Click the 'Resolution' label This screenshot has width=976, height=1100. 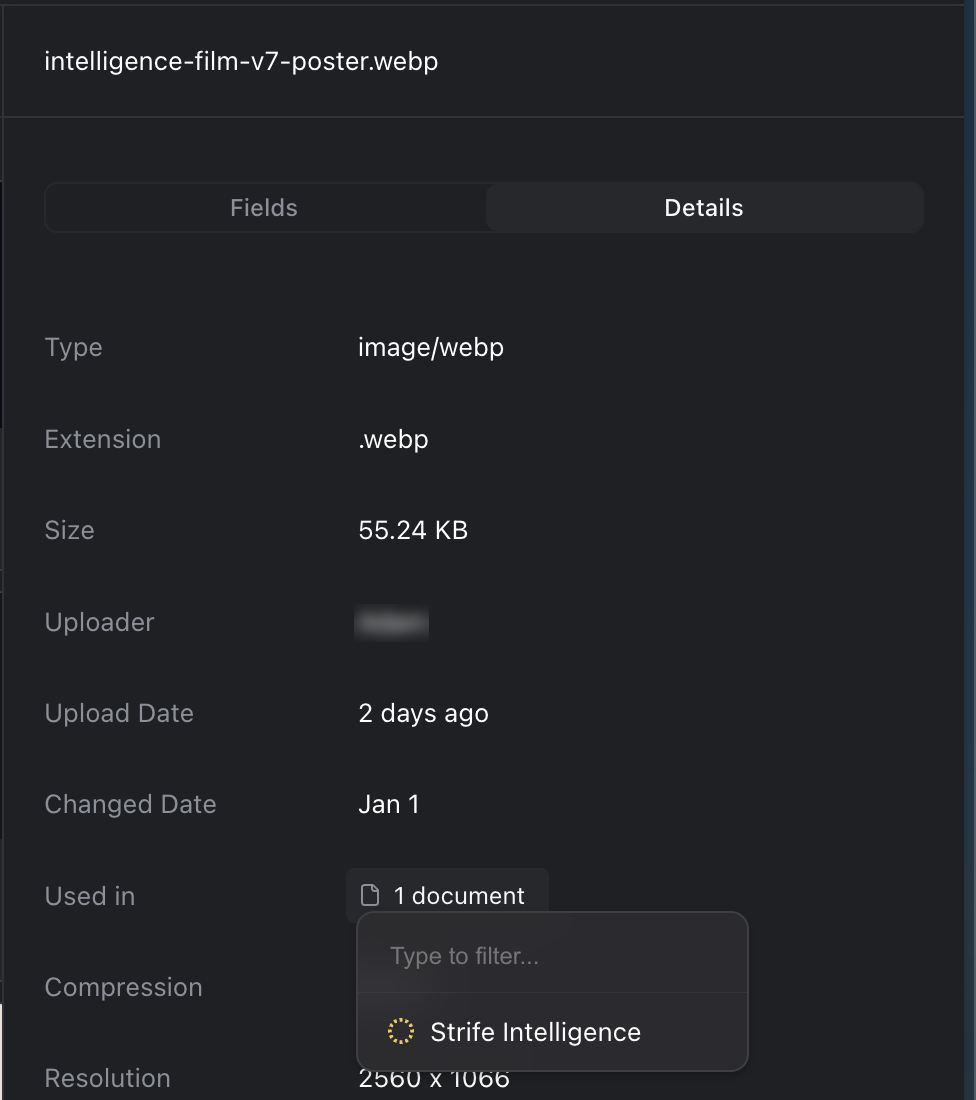107,1078
